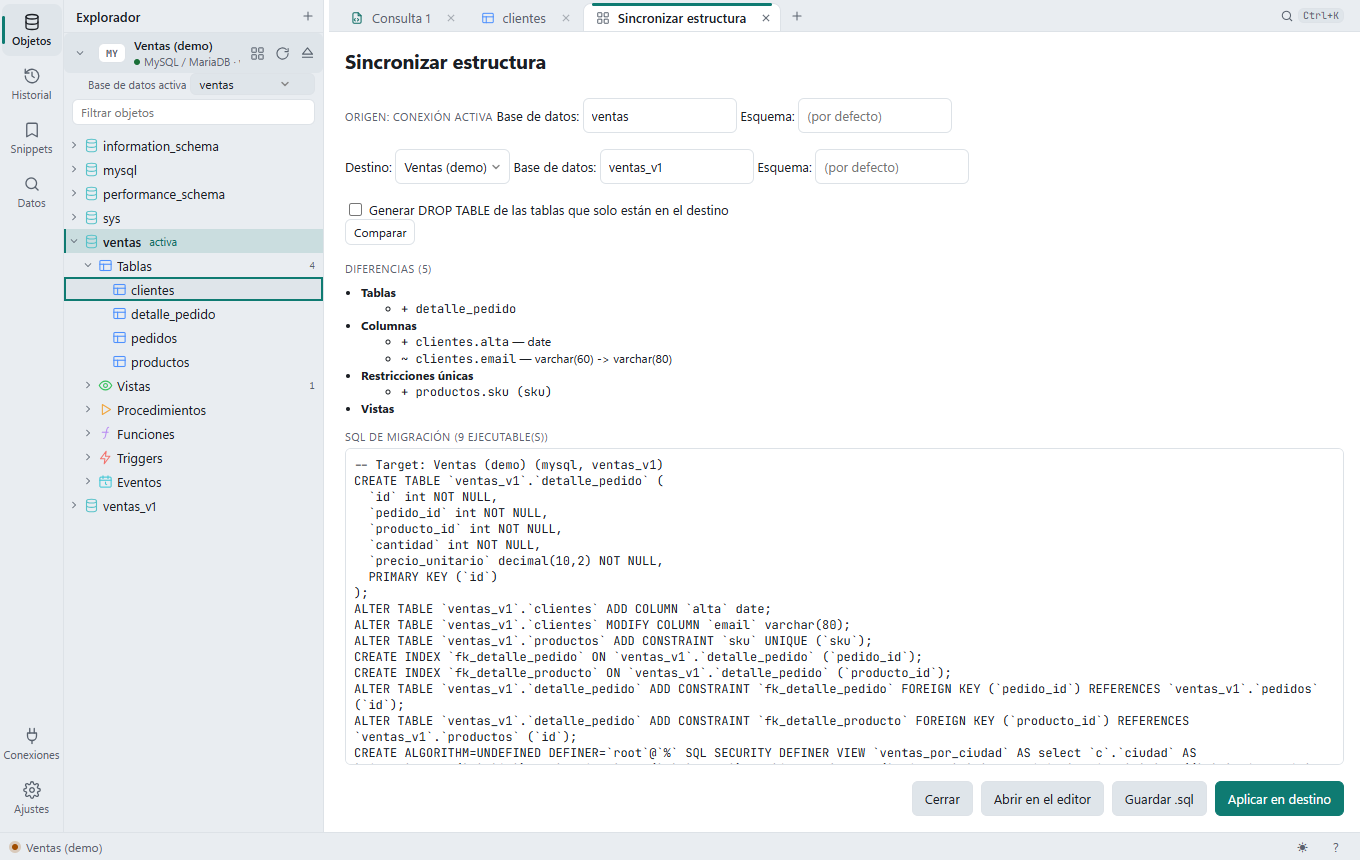The height and width of the screenshot is (860, 1360).
Task: Click the origin Base de datos field ventas
Action: pyautogui.click(x=660, y=116)
